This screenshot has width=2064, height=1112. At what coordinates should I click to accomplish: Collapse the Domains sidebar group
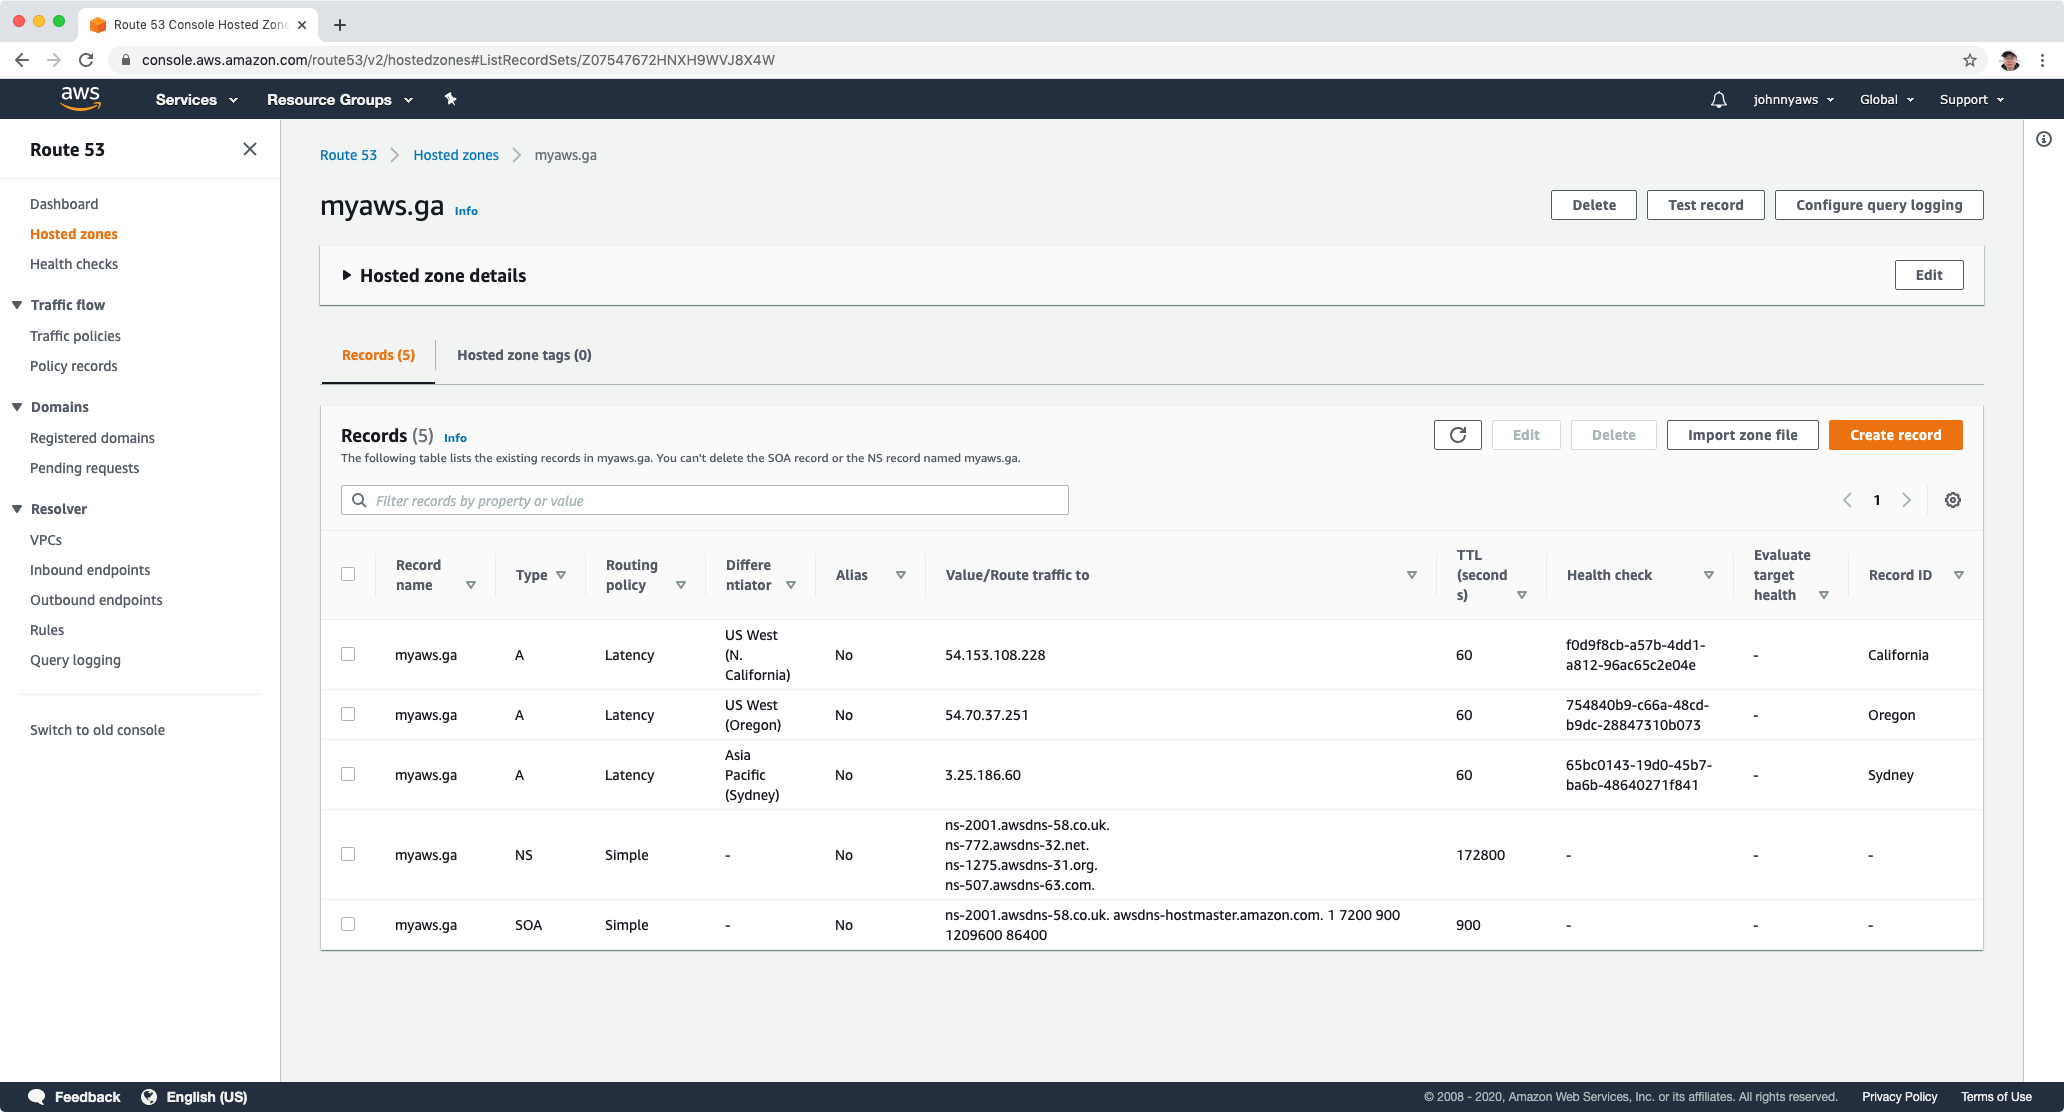(x=17, y=407)
